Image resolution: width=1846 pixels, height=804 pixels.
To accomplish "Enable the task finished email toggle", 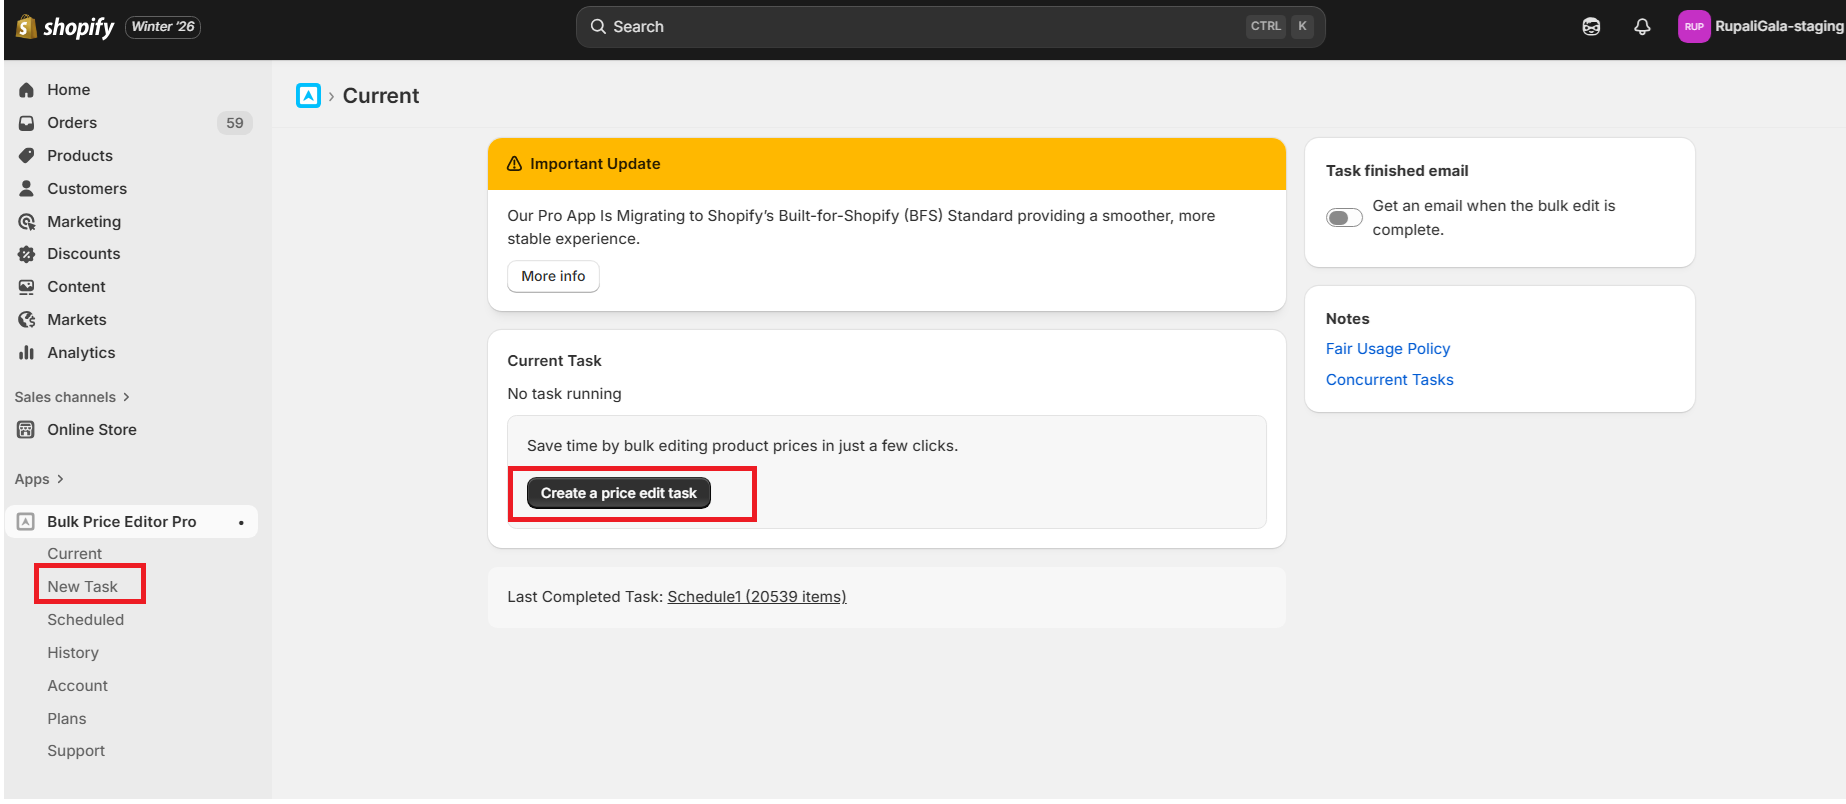I will 1344,218.
